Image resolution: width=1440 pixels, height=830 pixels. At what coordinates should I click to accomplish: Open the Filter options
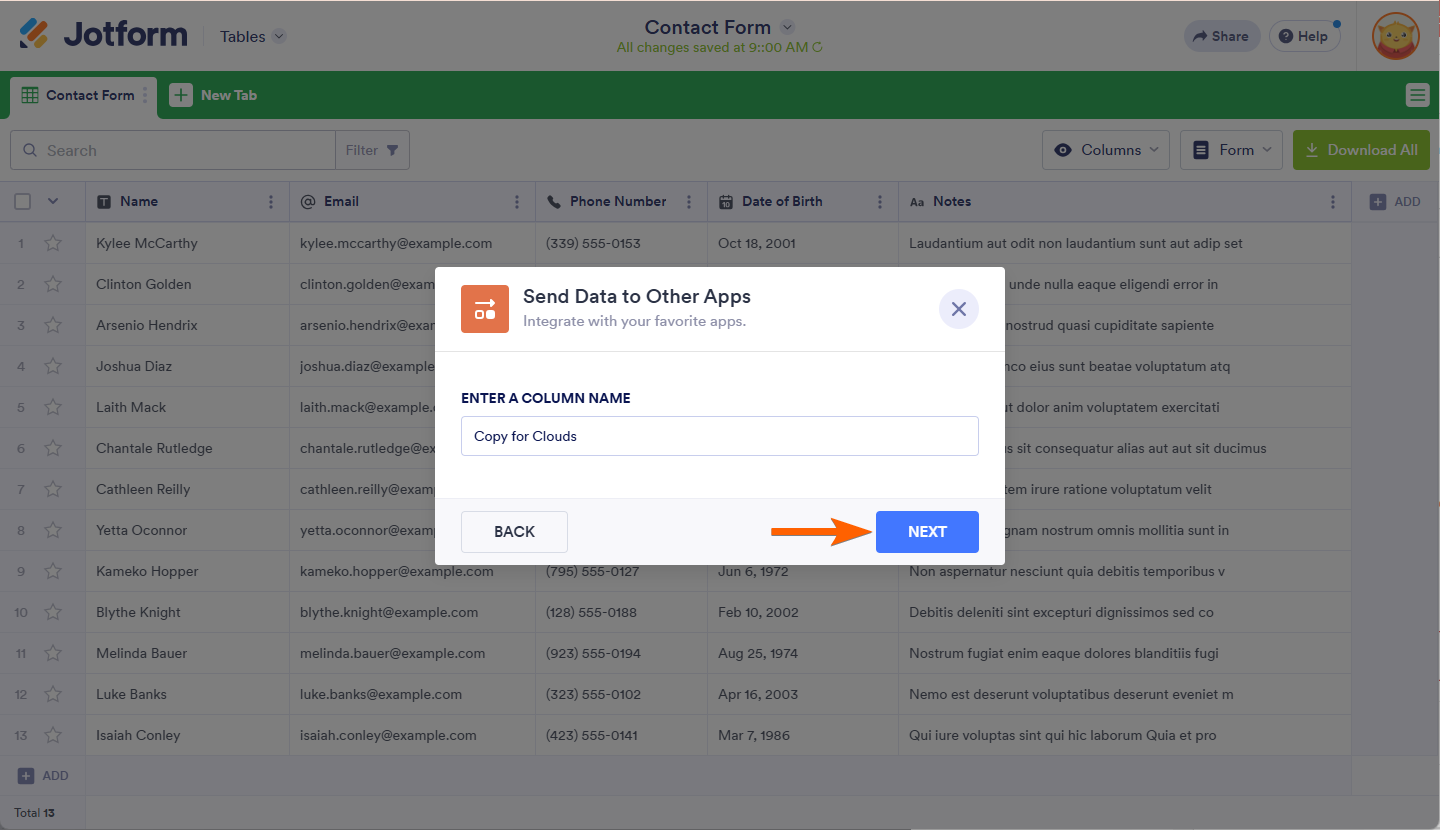pyautogui.click(x=372, y=150)
